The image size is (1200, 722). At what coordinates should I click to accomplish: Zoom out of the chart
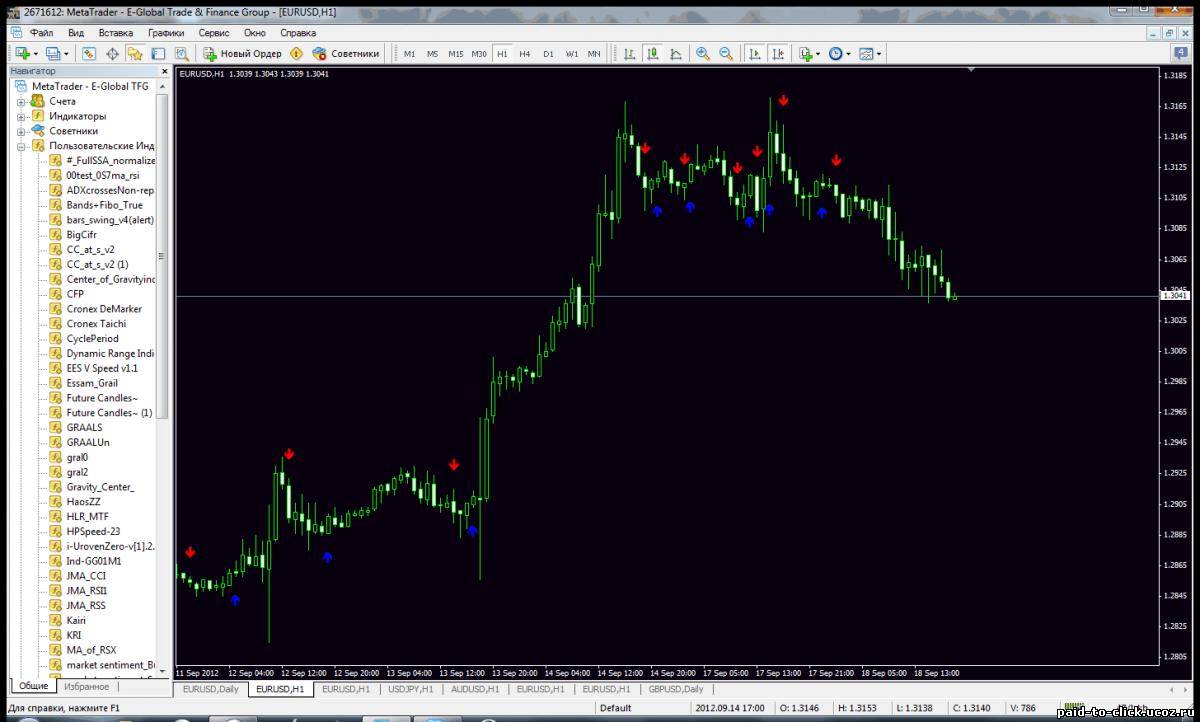726,53
